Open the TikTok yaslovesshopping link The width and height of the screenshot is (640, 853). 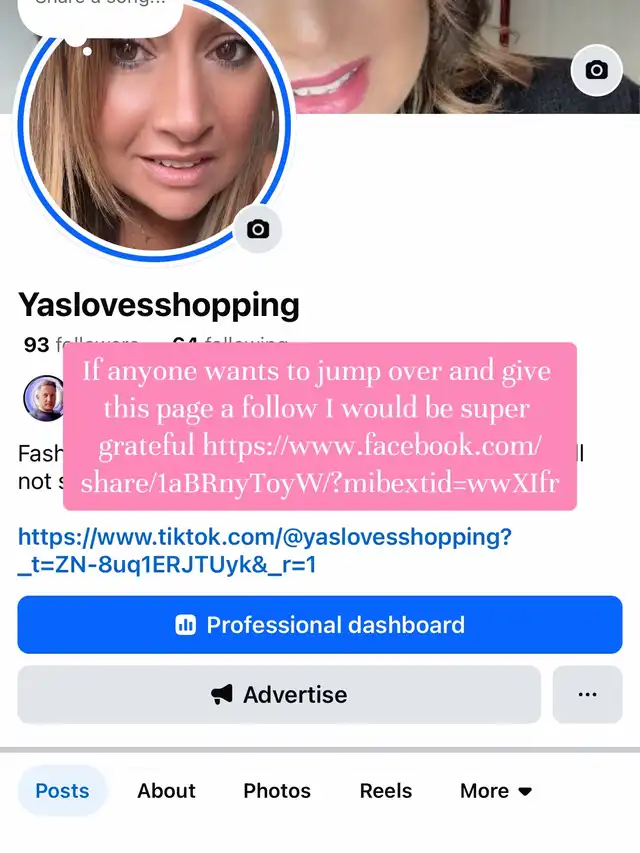[x=265, y=551]
